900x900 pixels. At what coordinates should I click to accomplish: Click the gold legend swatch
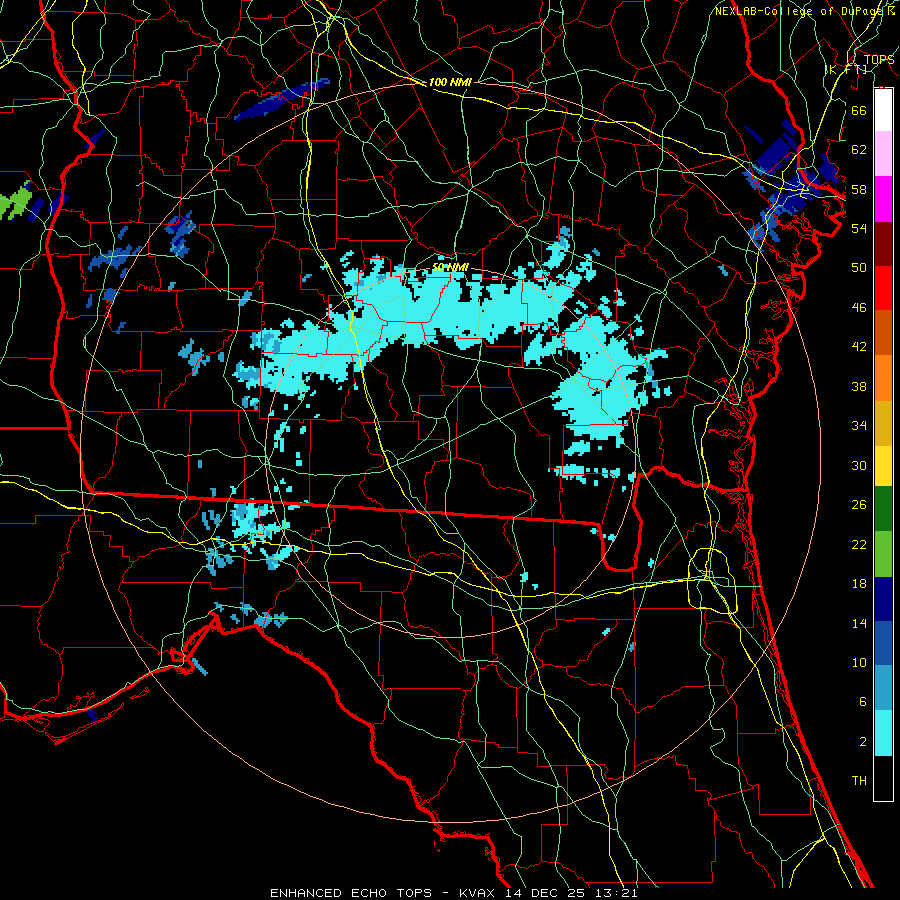click(883, 423)
